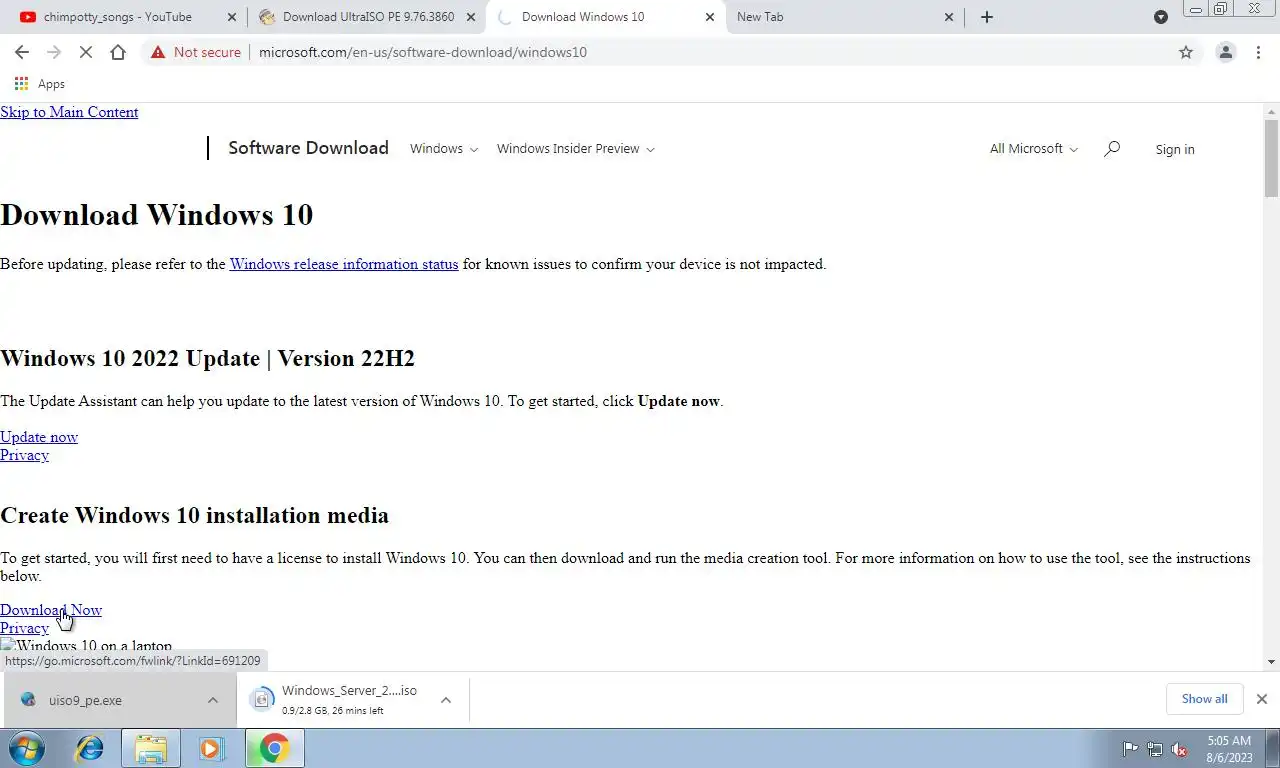Open the Windows Start orb
Viewport: 1280px width, 768px height.
coord(27,748)
